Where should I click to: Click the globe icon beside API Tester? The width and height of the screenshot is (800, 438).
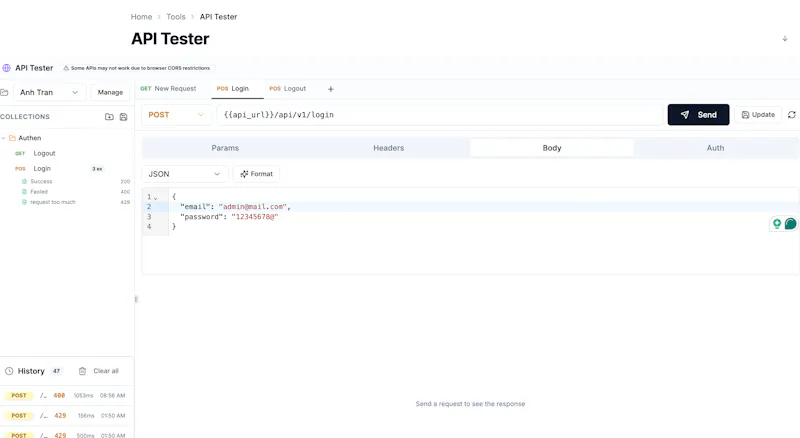click(7, 68)
